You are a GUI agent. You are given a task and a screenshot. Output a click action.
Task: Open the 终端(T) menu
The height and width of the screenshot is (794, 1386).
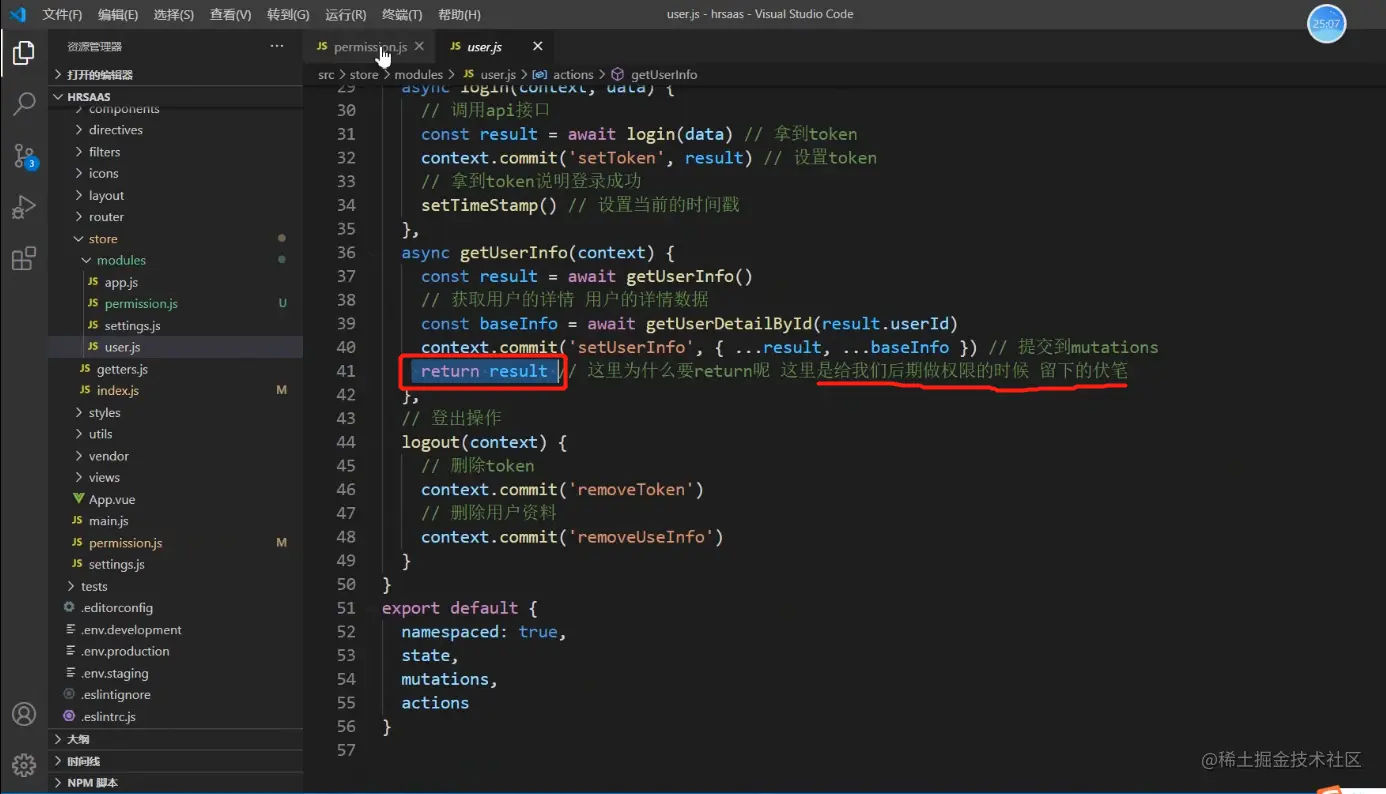pos(402,15)
